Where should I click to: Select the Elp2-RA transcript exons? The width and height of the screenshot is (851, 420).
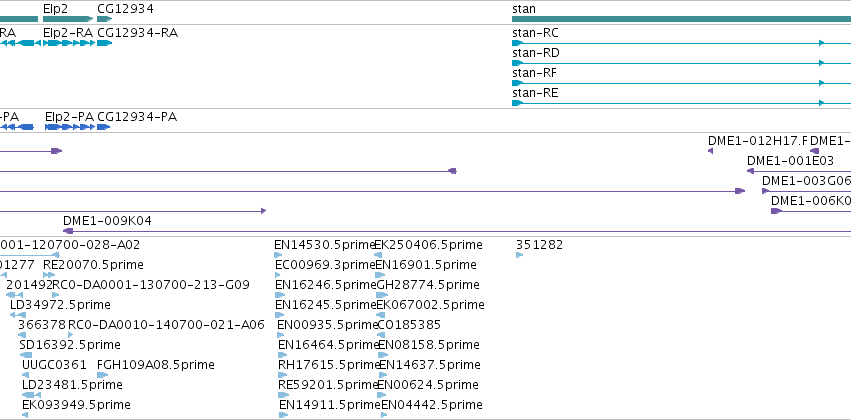click(x=69, y=43)
